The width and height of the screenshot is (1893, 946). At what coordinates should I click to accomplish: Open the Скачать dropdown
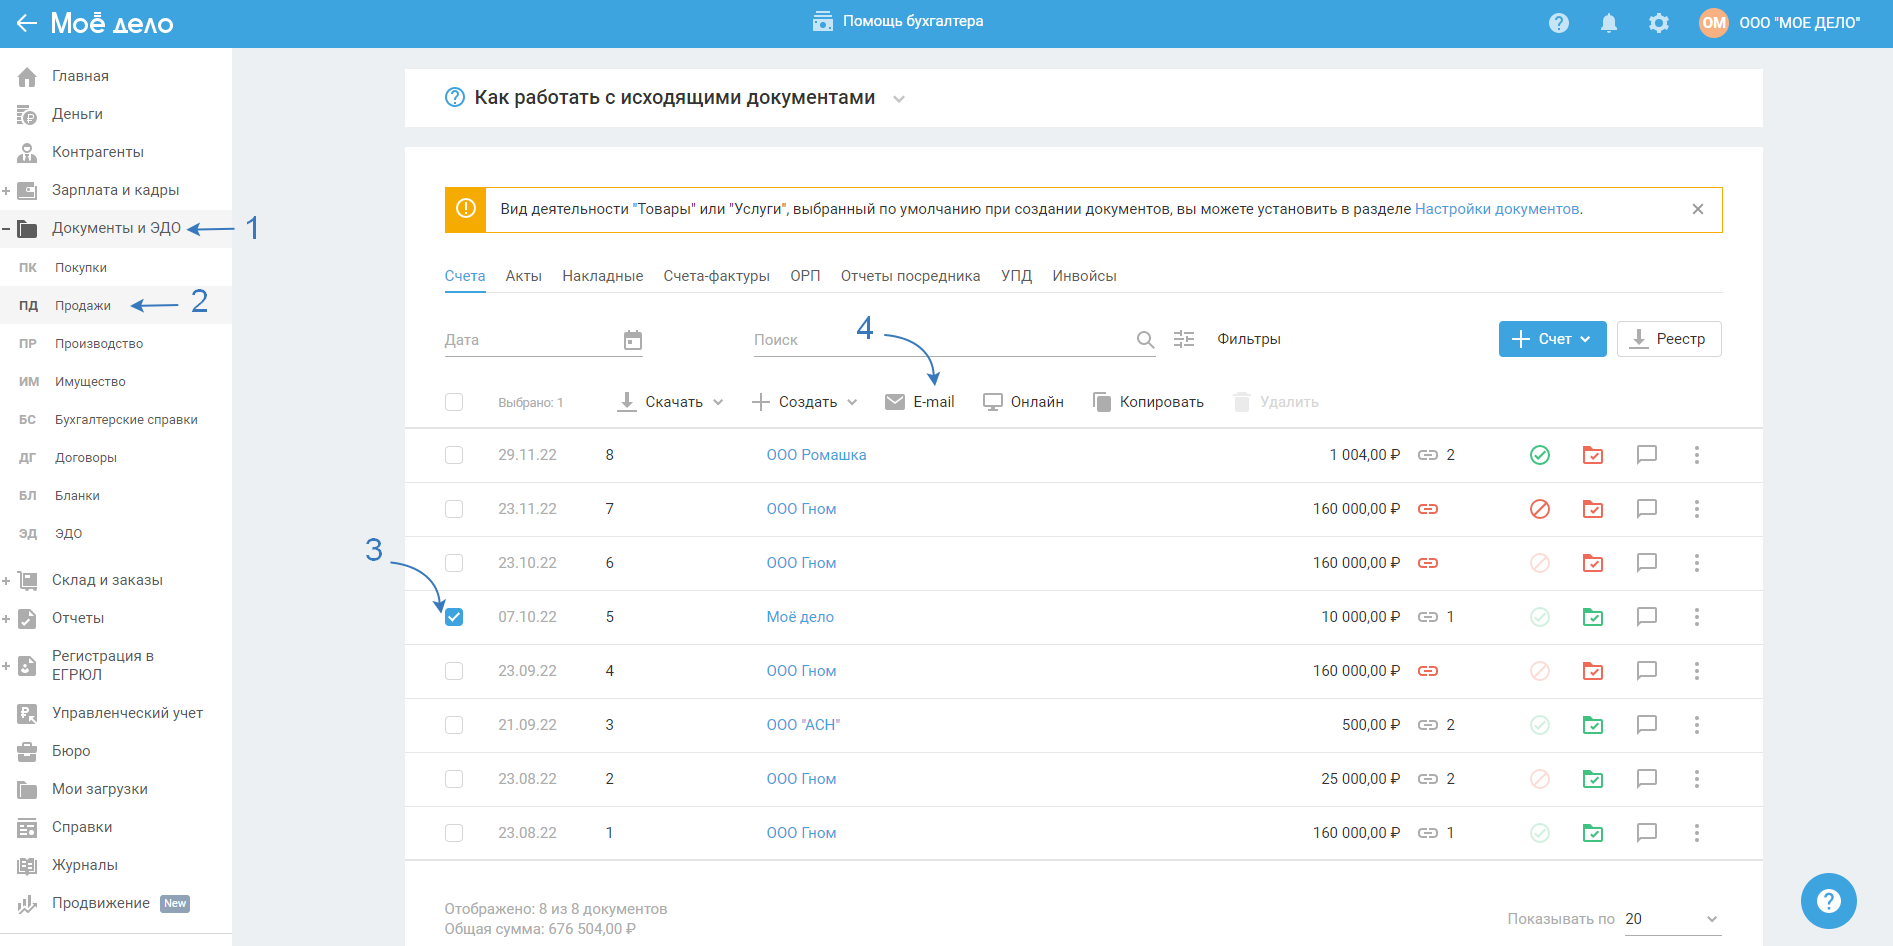coord(671,402)
